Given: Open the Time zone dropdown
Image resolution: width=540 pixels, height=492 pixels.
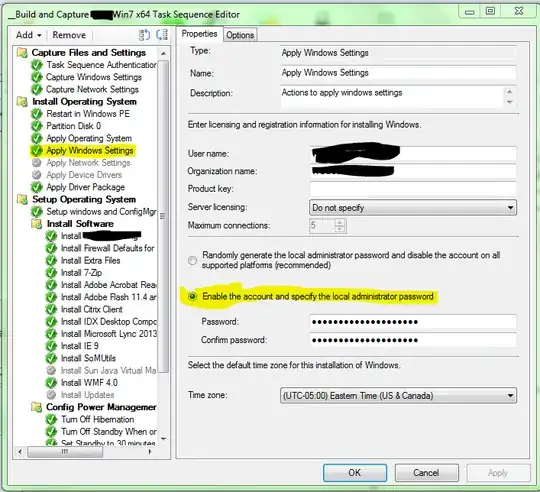Looking at the screenshot, I should coord(398,396).
